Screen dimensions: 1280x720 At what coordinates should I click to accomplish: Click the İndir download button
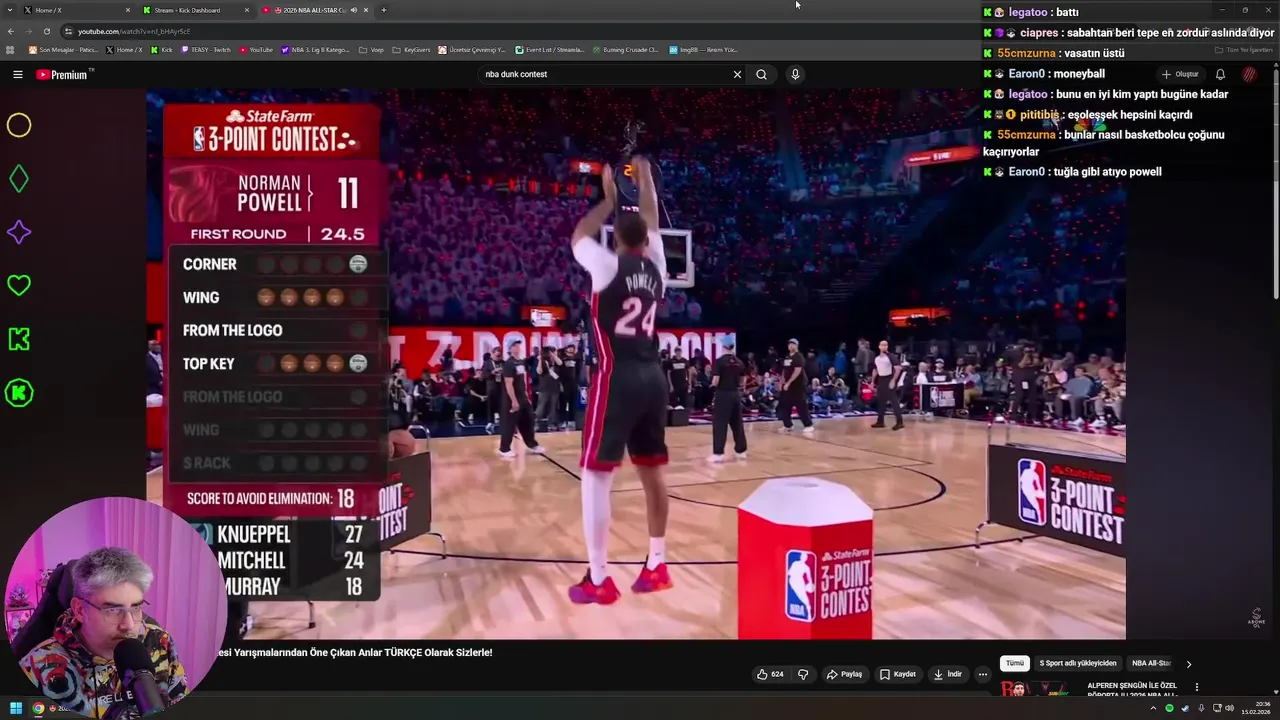948,674
